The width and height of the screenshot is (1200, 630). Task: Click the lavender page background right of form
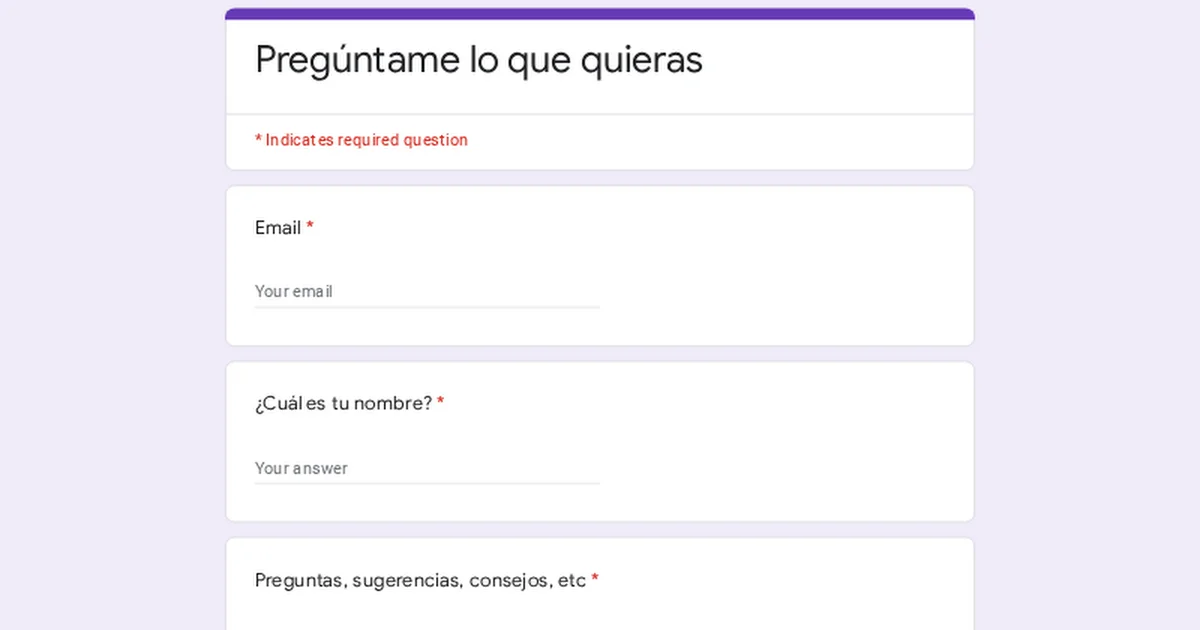pos(1088,315)
